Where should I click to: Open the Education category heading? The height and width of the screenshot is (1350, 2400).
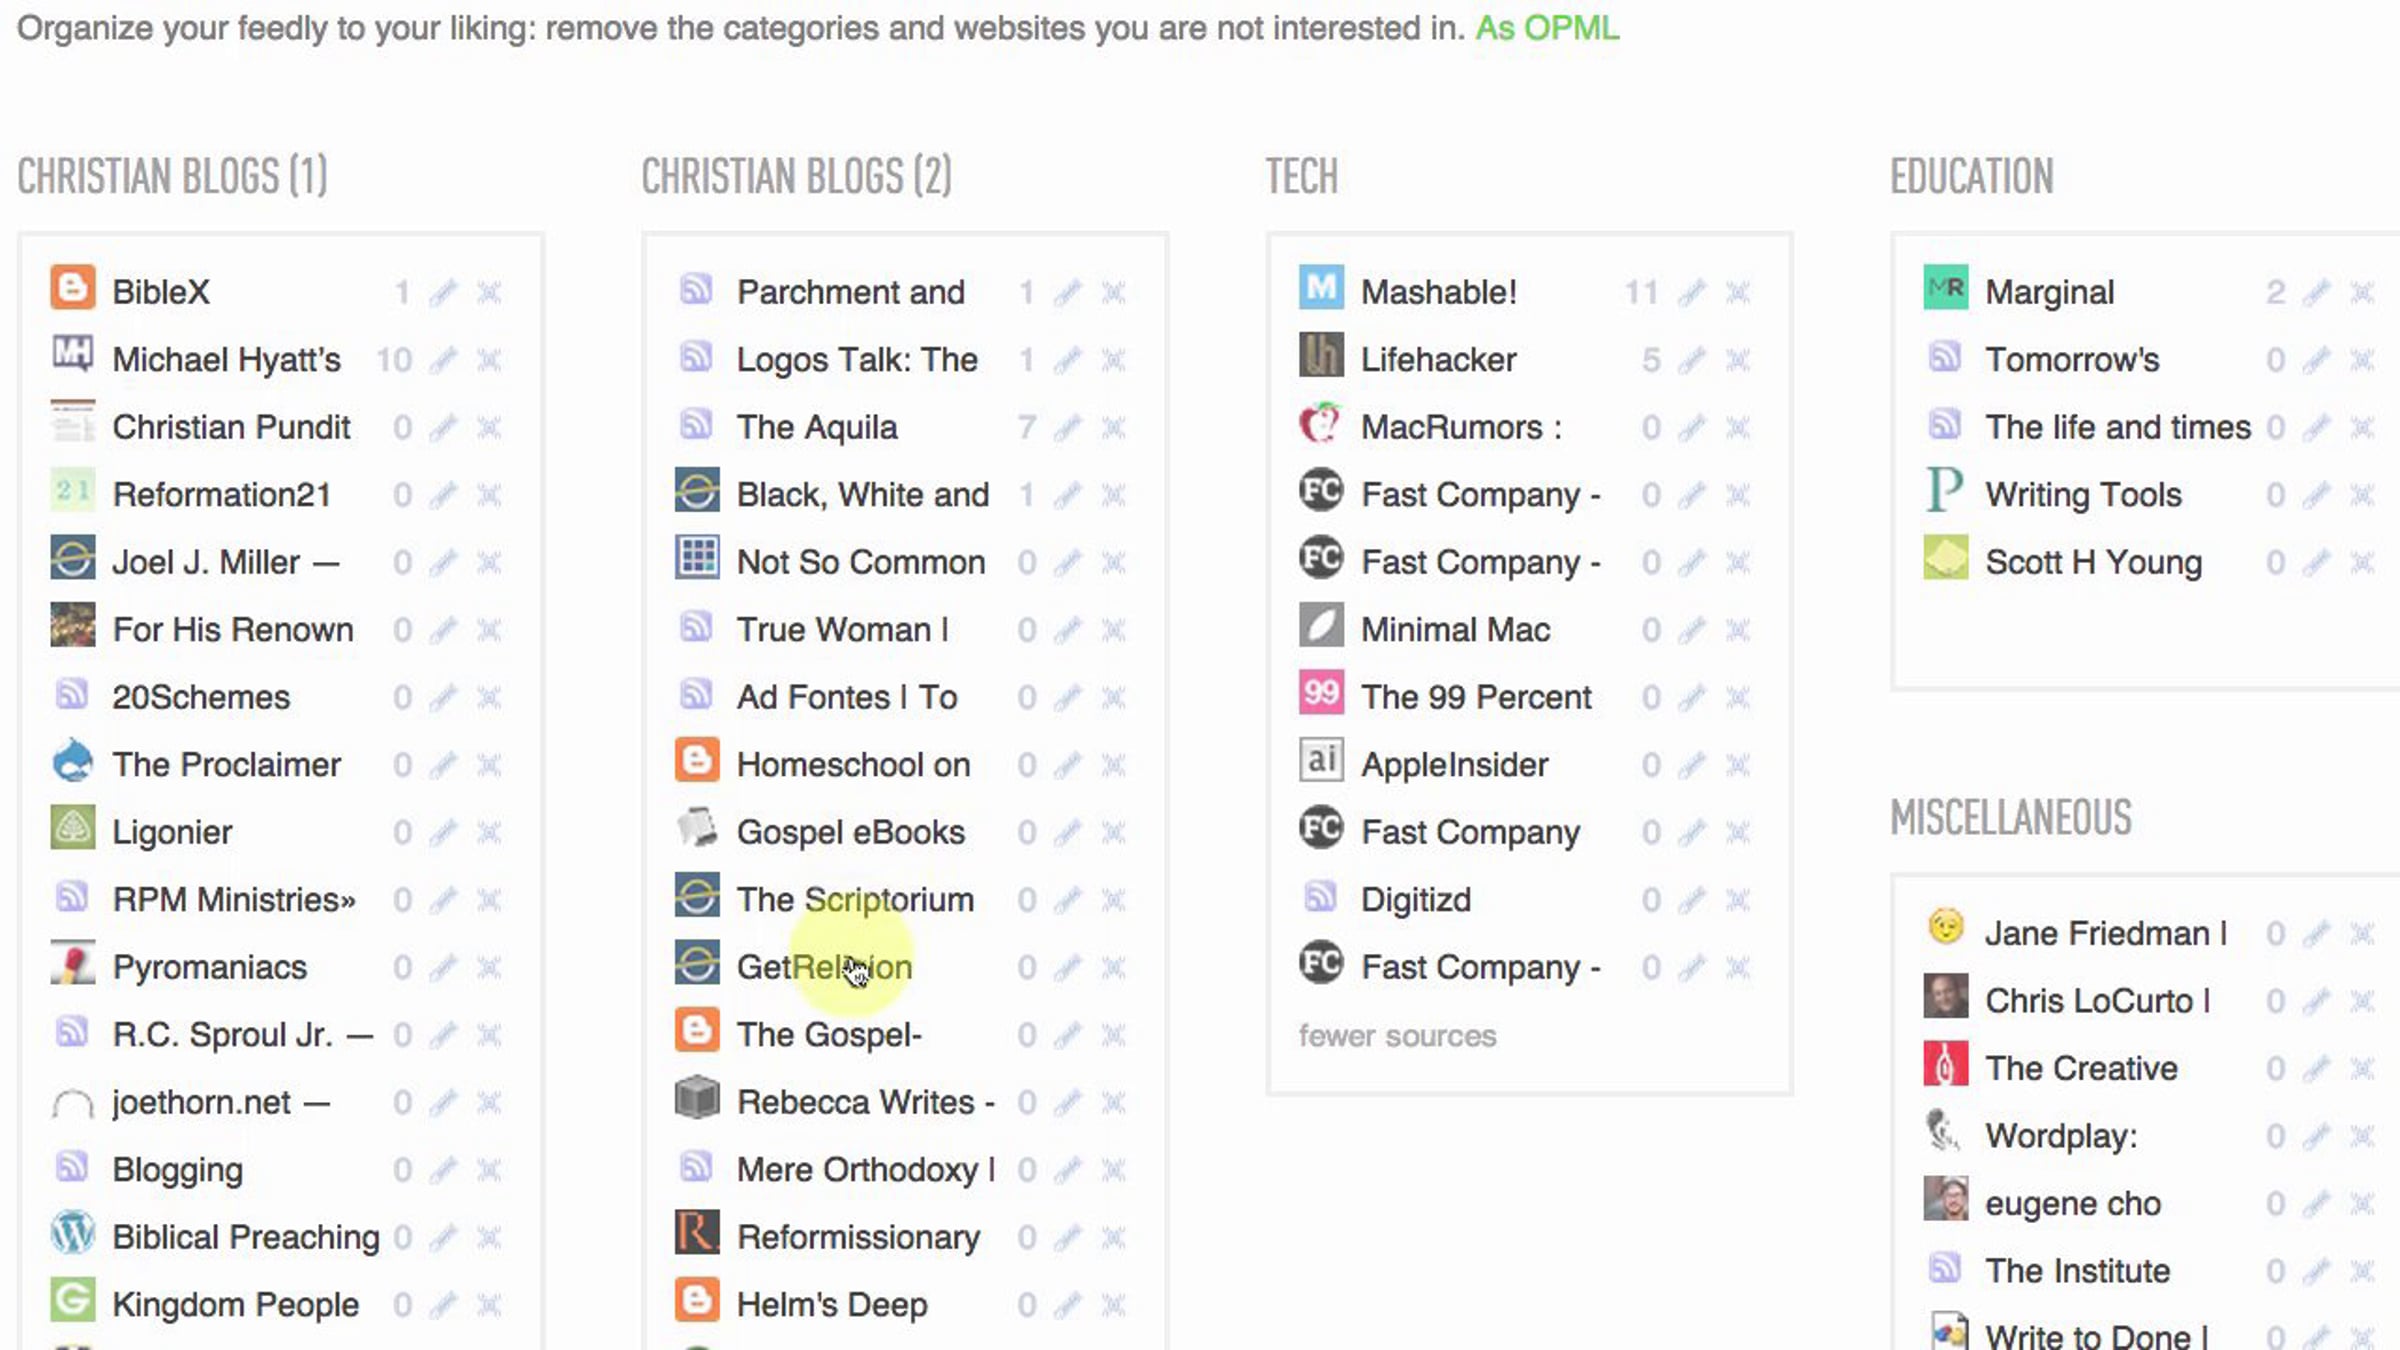[1971, 176]
